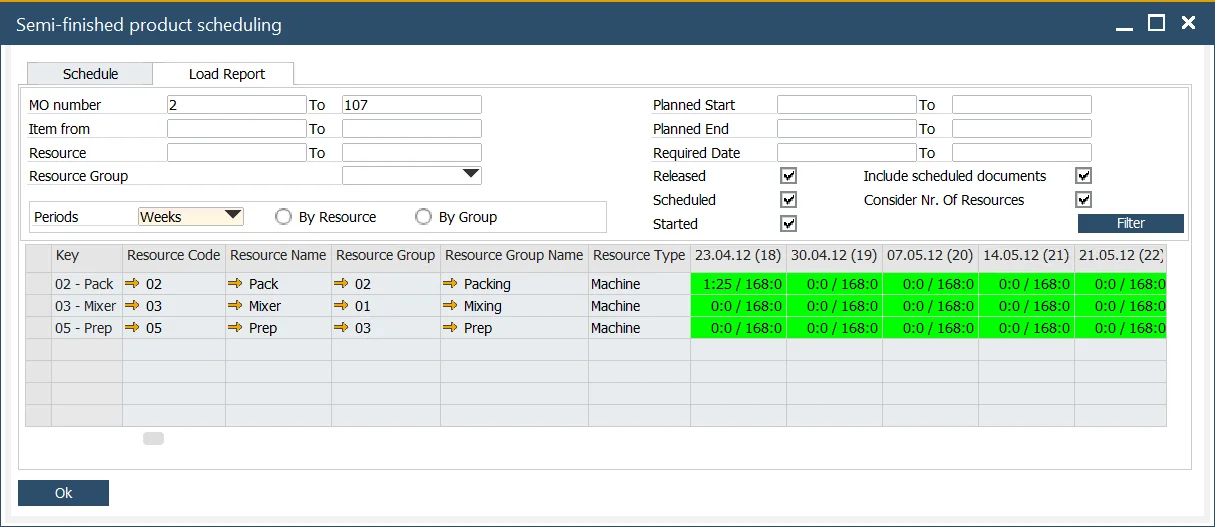Choose the By Group radio option
Viewport: 1215px width, 527px height.
pos(423,217)
